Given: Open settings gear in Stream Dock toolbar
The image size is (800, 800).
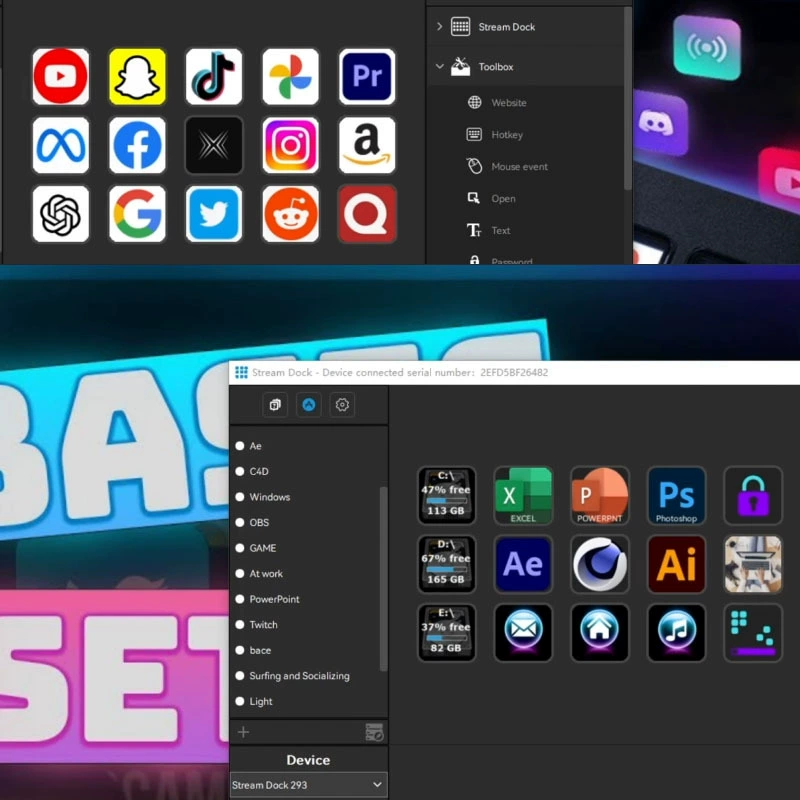Looking at the screenshot, I should click(x=342, y=405).
